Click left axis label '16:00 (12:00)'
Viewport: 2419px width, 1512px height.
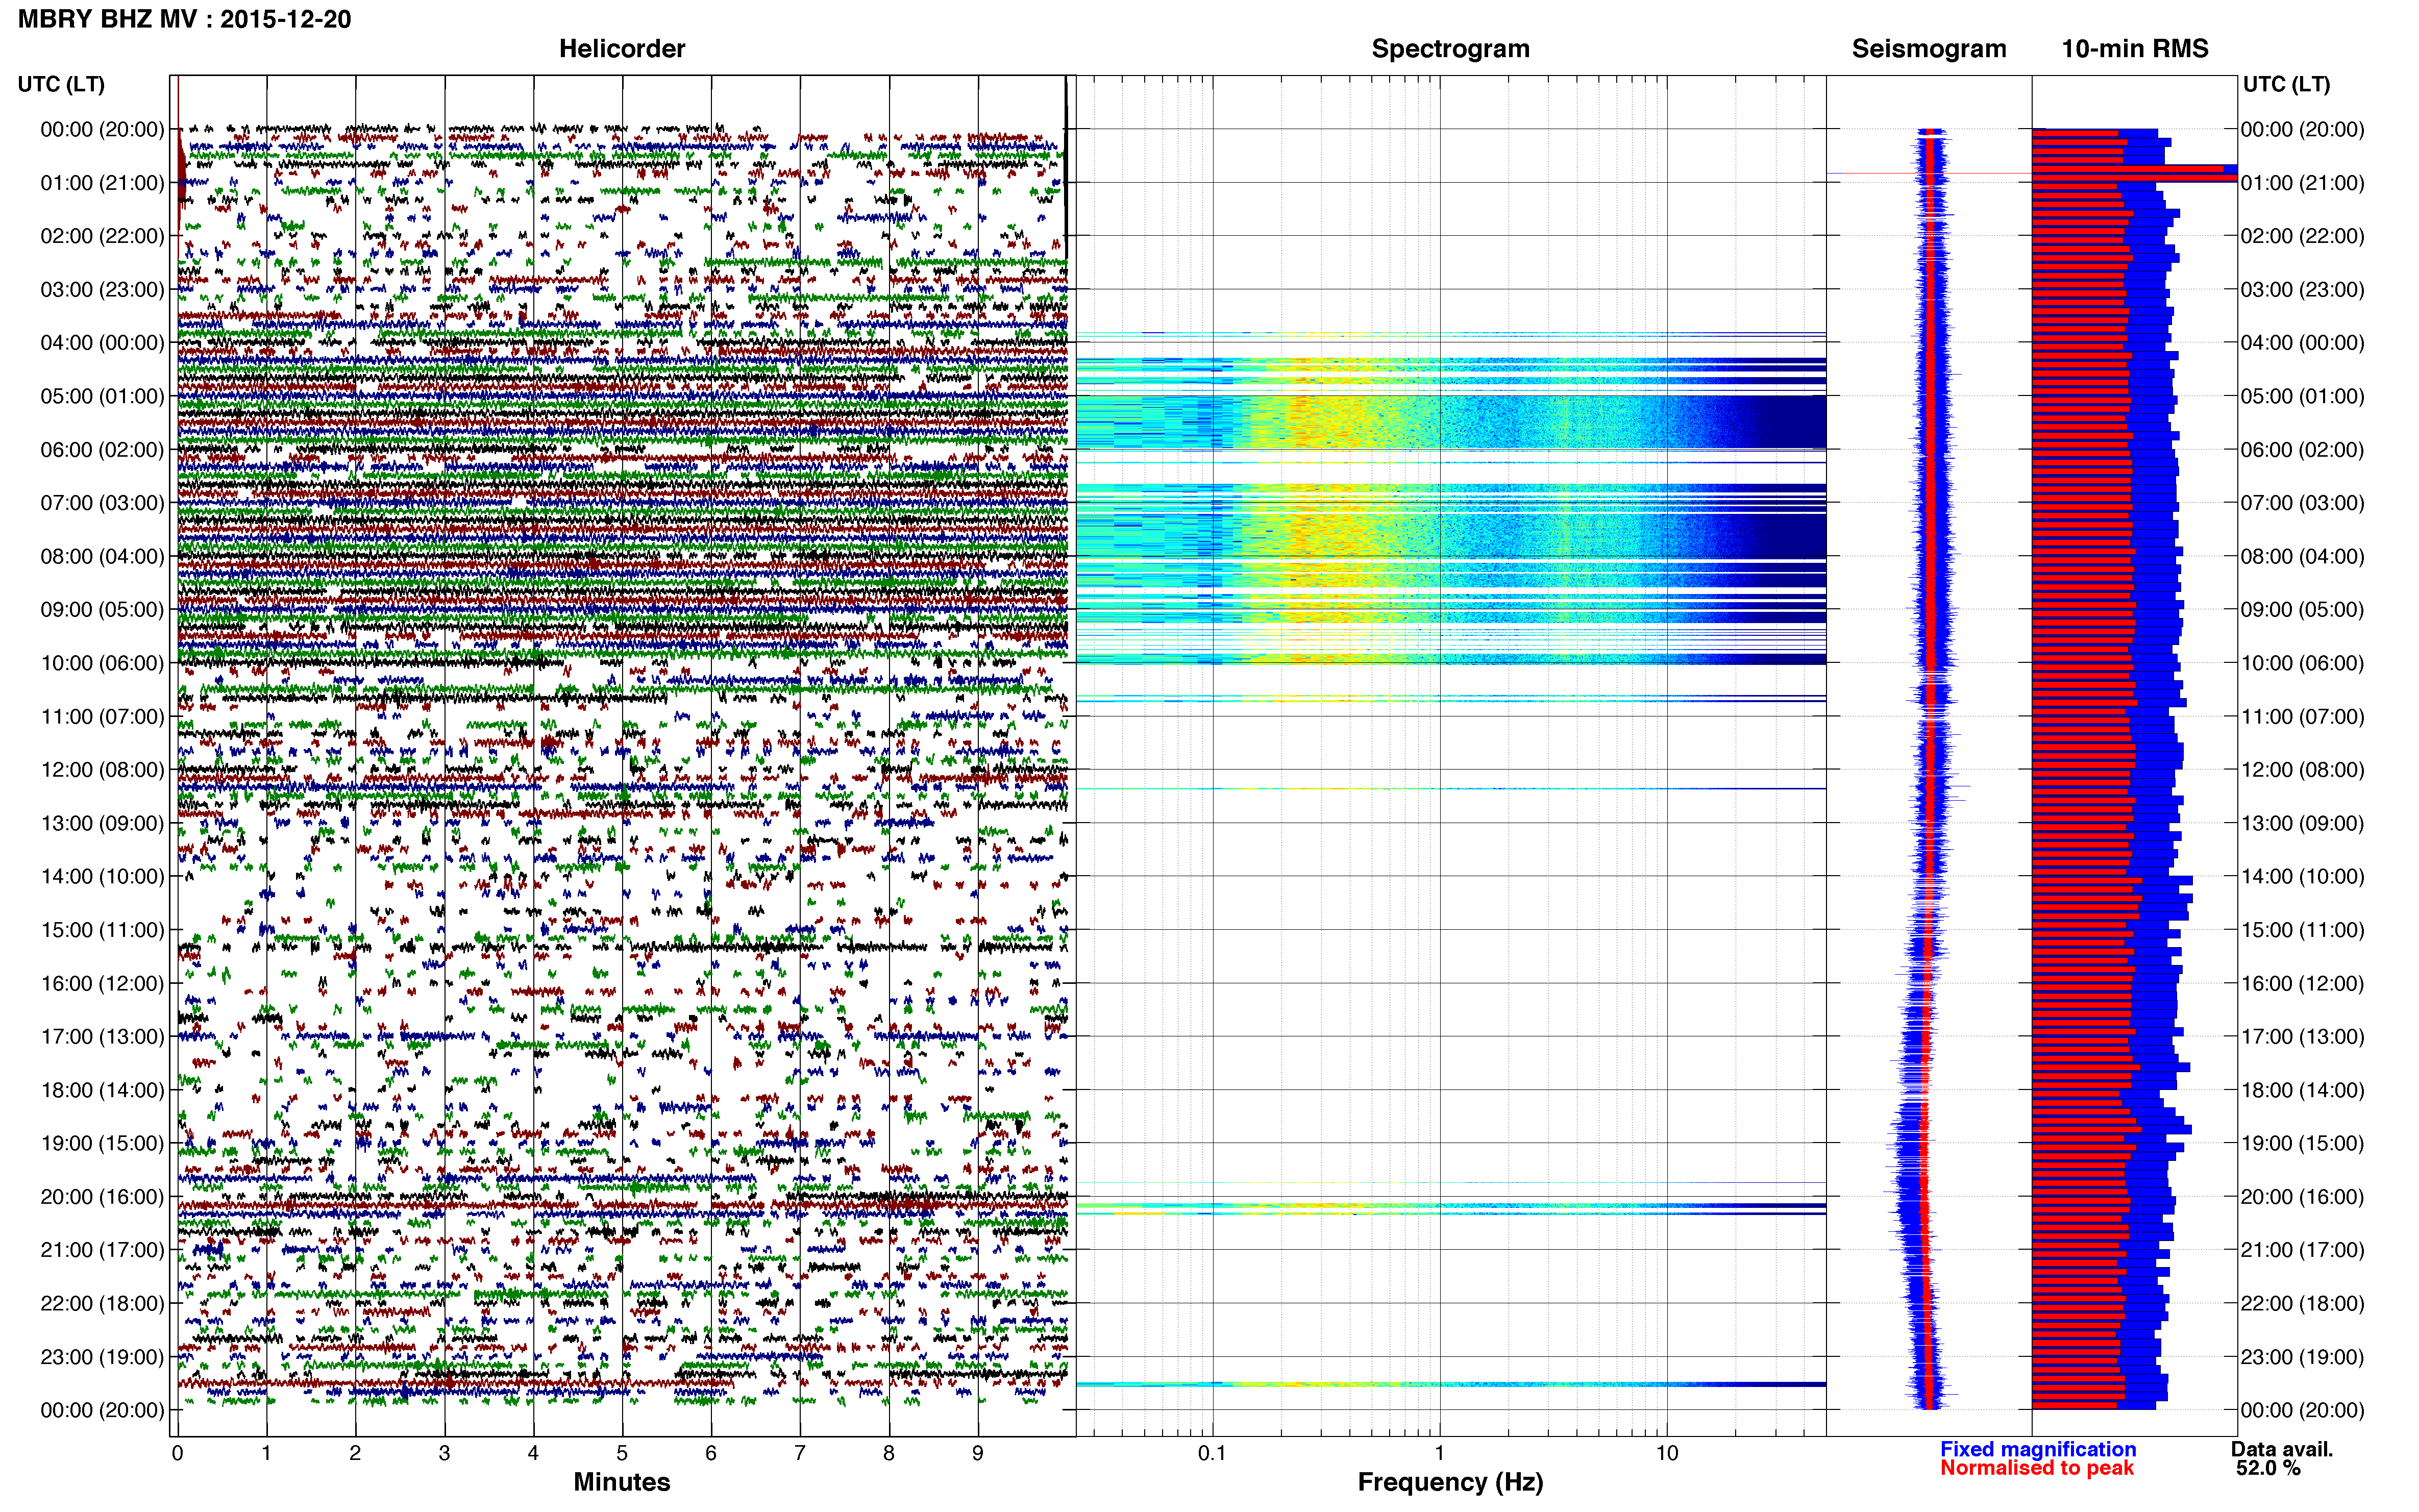click(x=102, y=983)
